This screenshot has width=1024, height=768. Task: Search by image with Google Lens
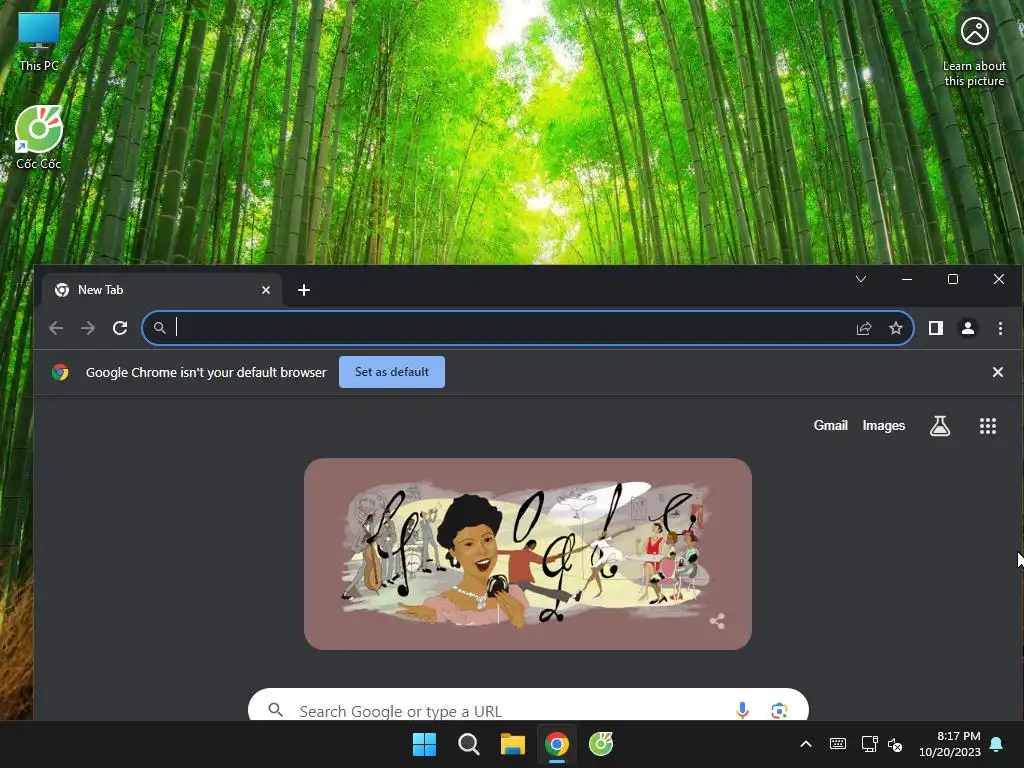point(778,711)
